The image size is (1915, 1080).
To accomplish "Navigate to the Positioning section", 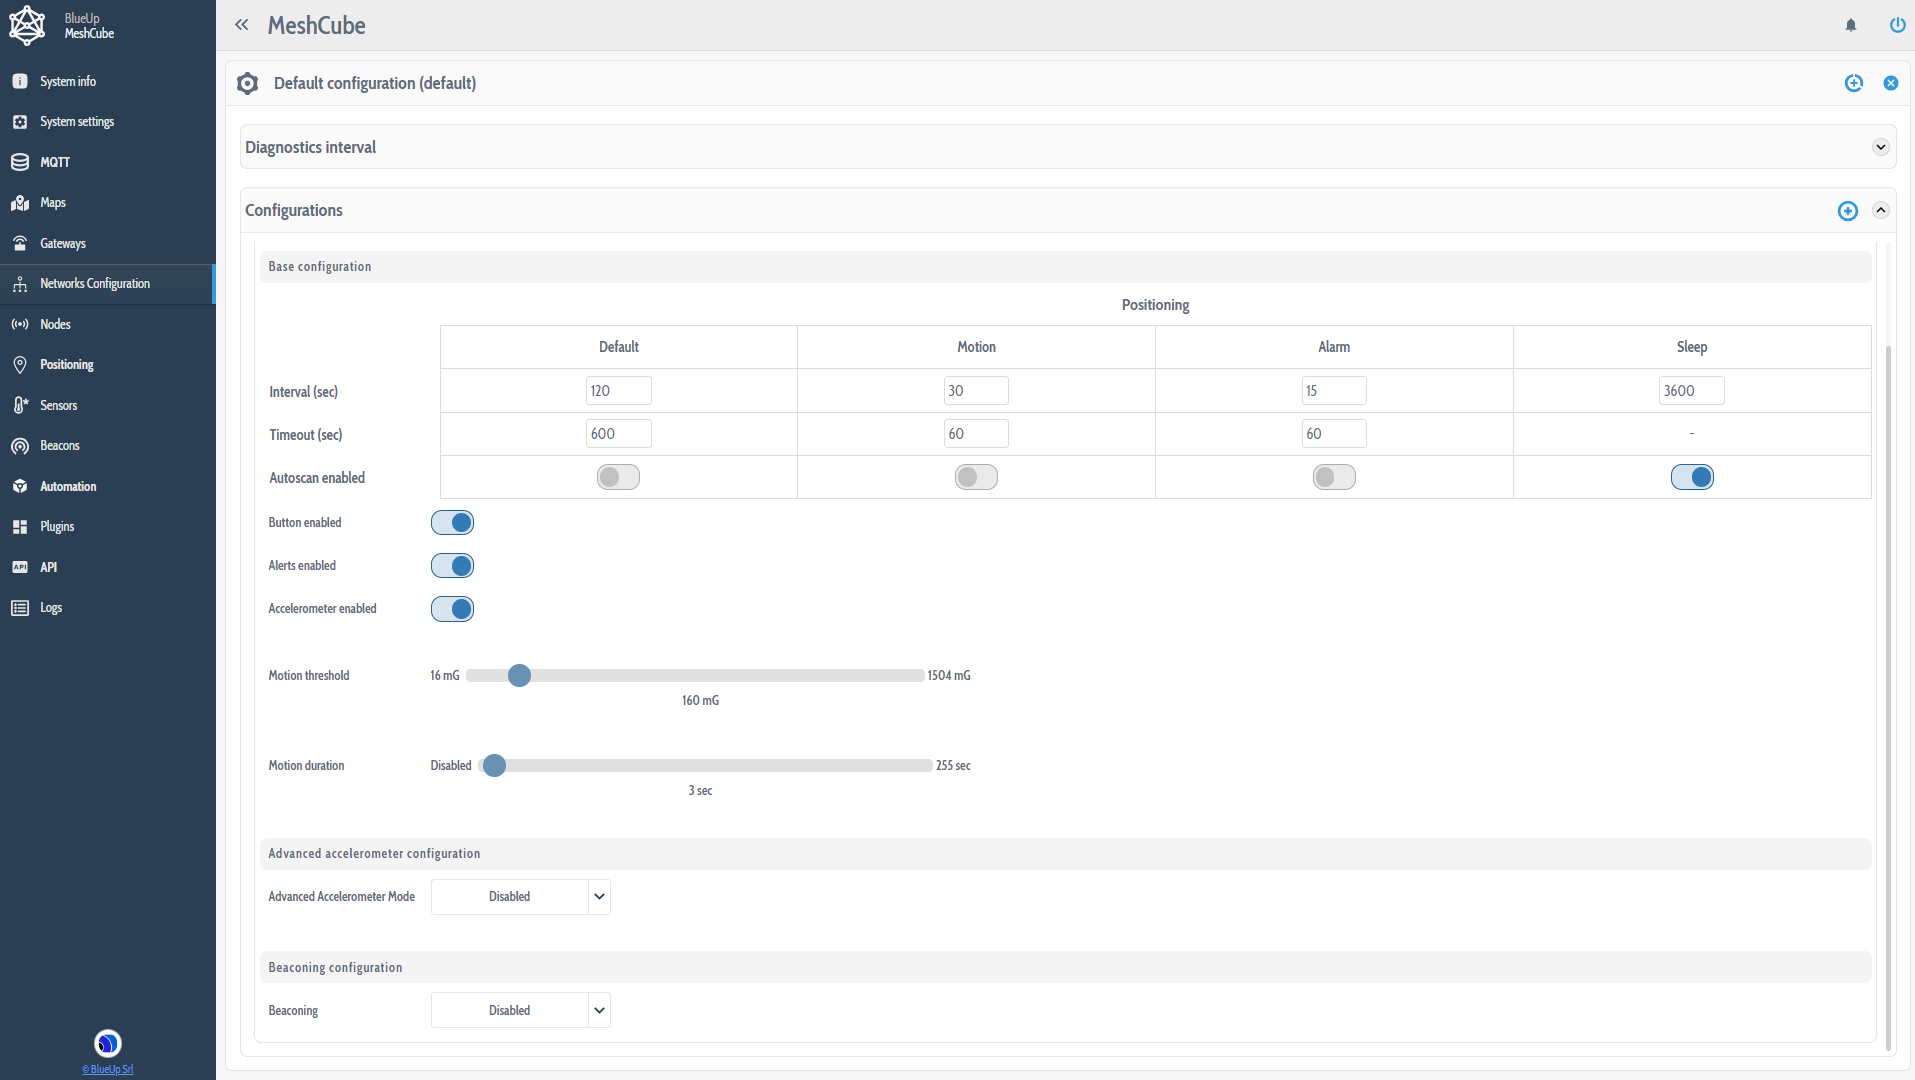I will tap(66, 364).
